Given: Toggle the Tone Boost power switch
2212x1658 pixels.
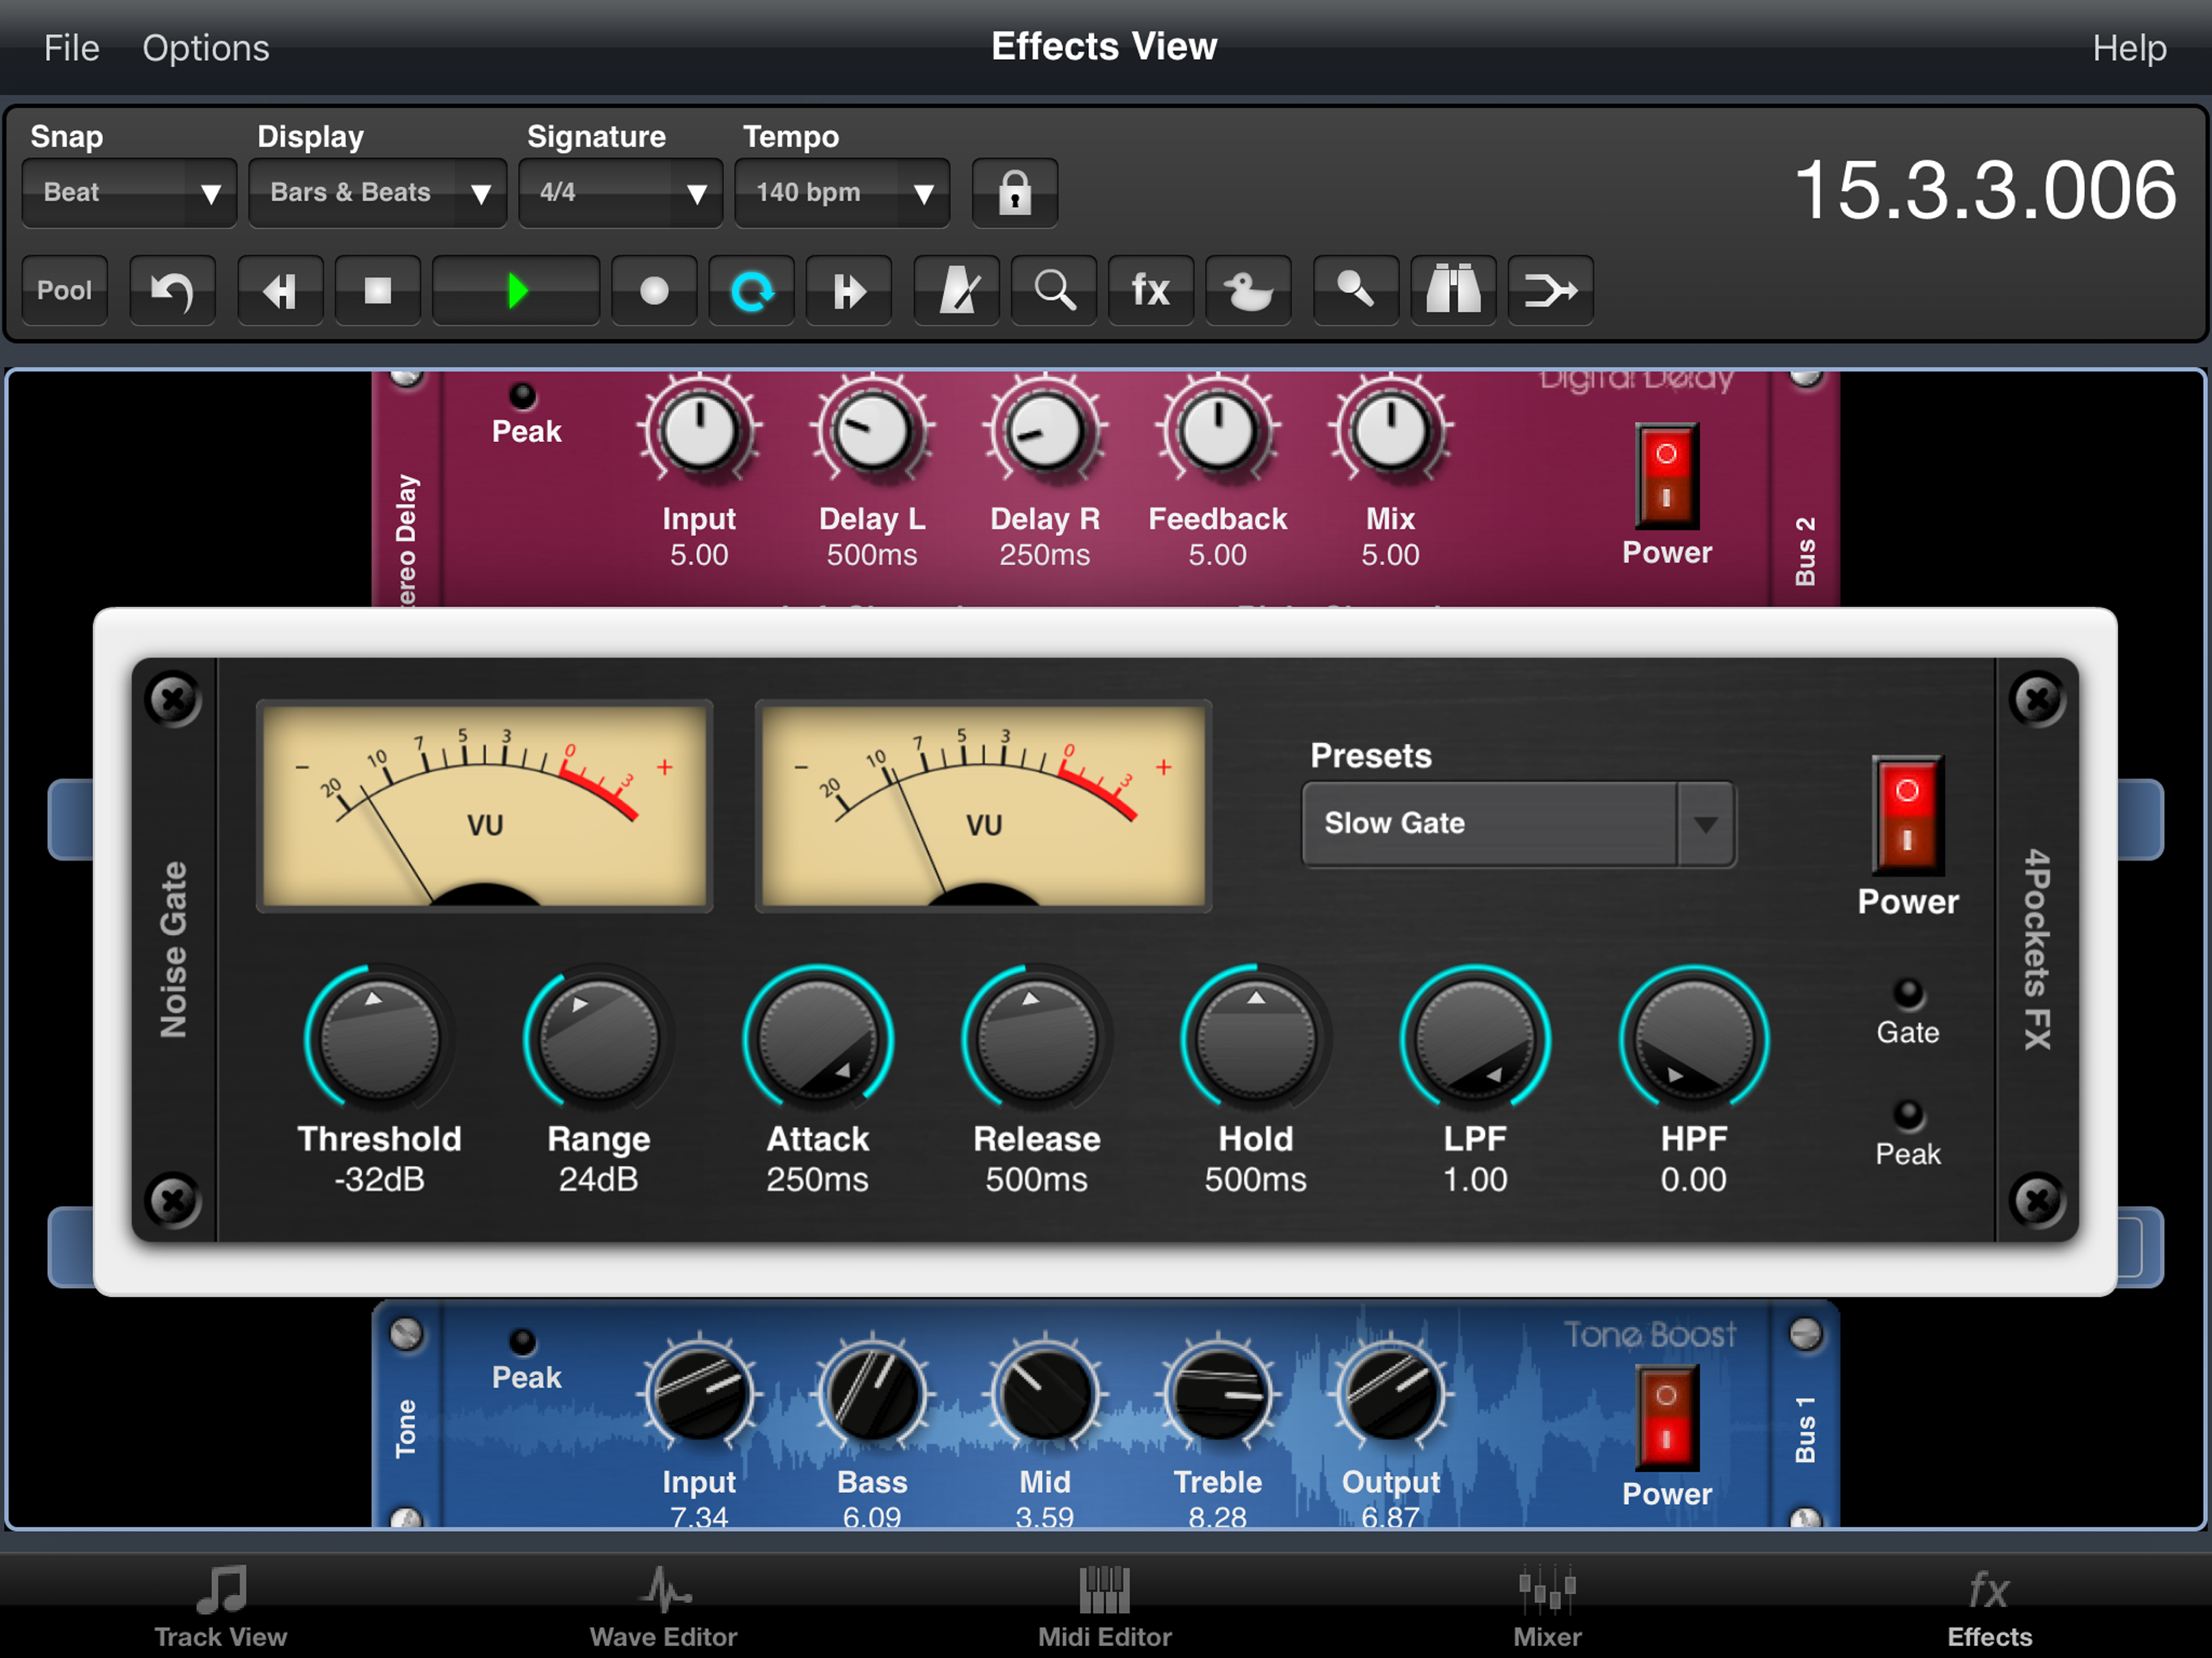Looking at the screenshot, I should click(1666, 1418).
